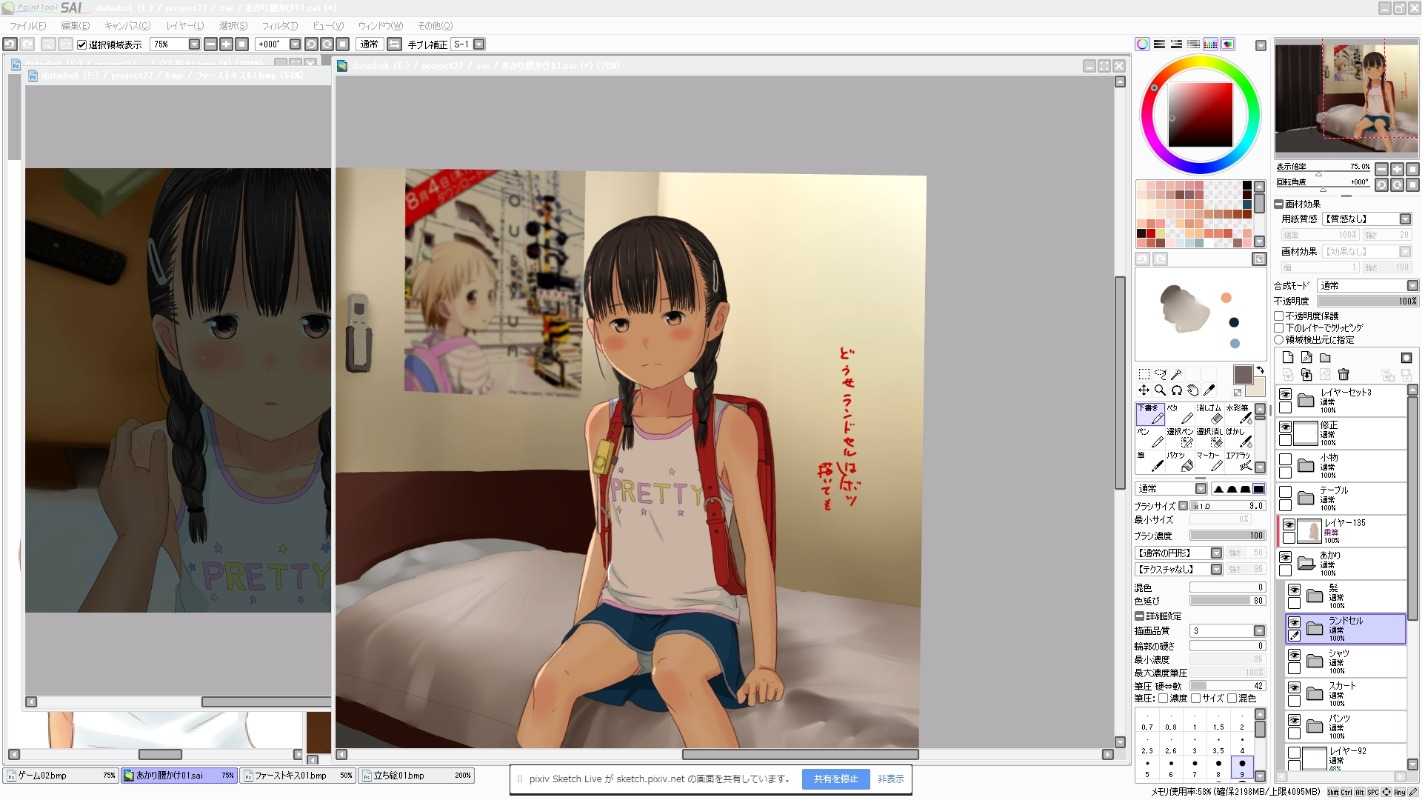Screen dimensions: 1422x800
Task: Hide the 髪 layer folder
Action: click(x=1294, y=590)
